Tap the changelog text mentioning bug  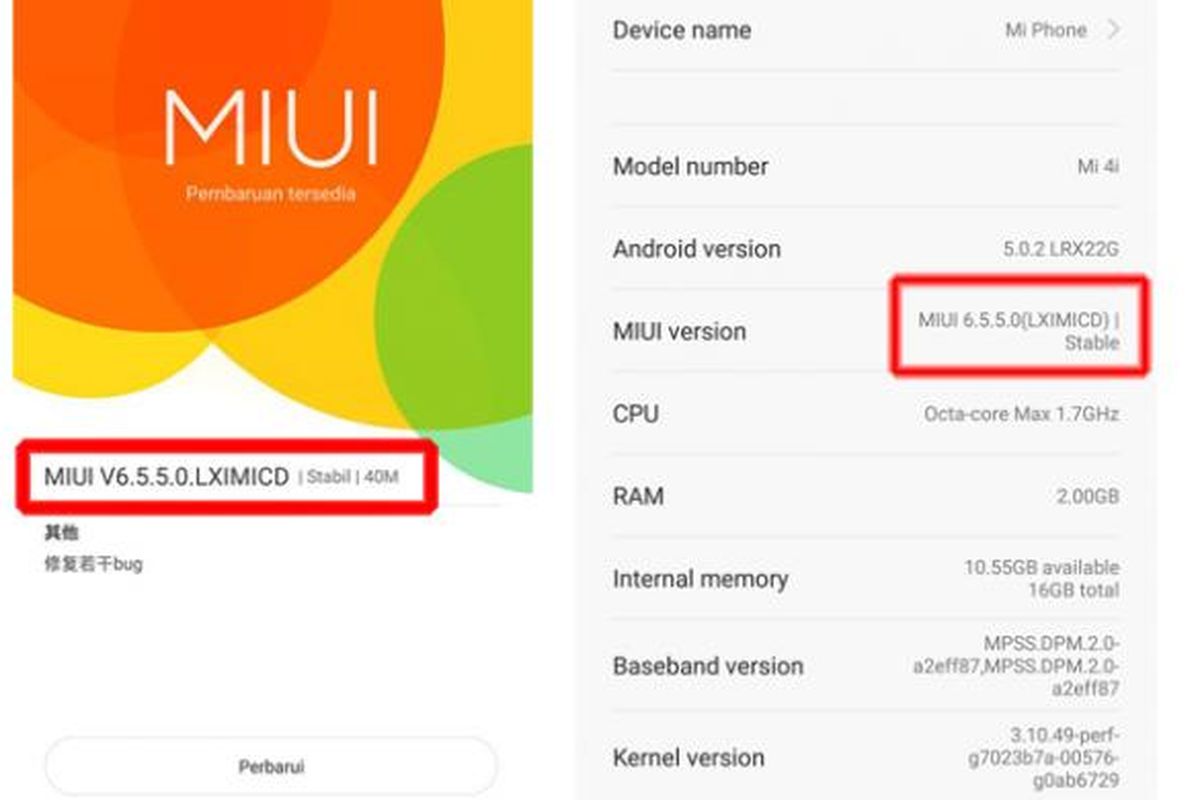click(93, 564)
